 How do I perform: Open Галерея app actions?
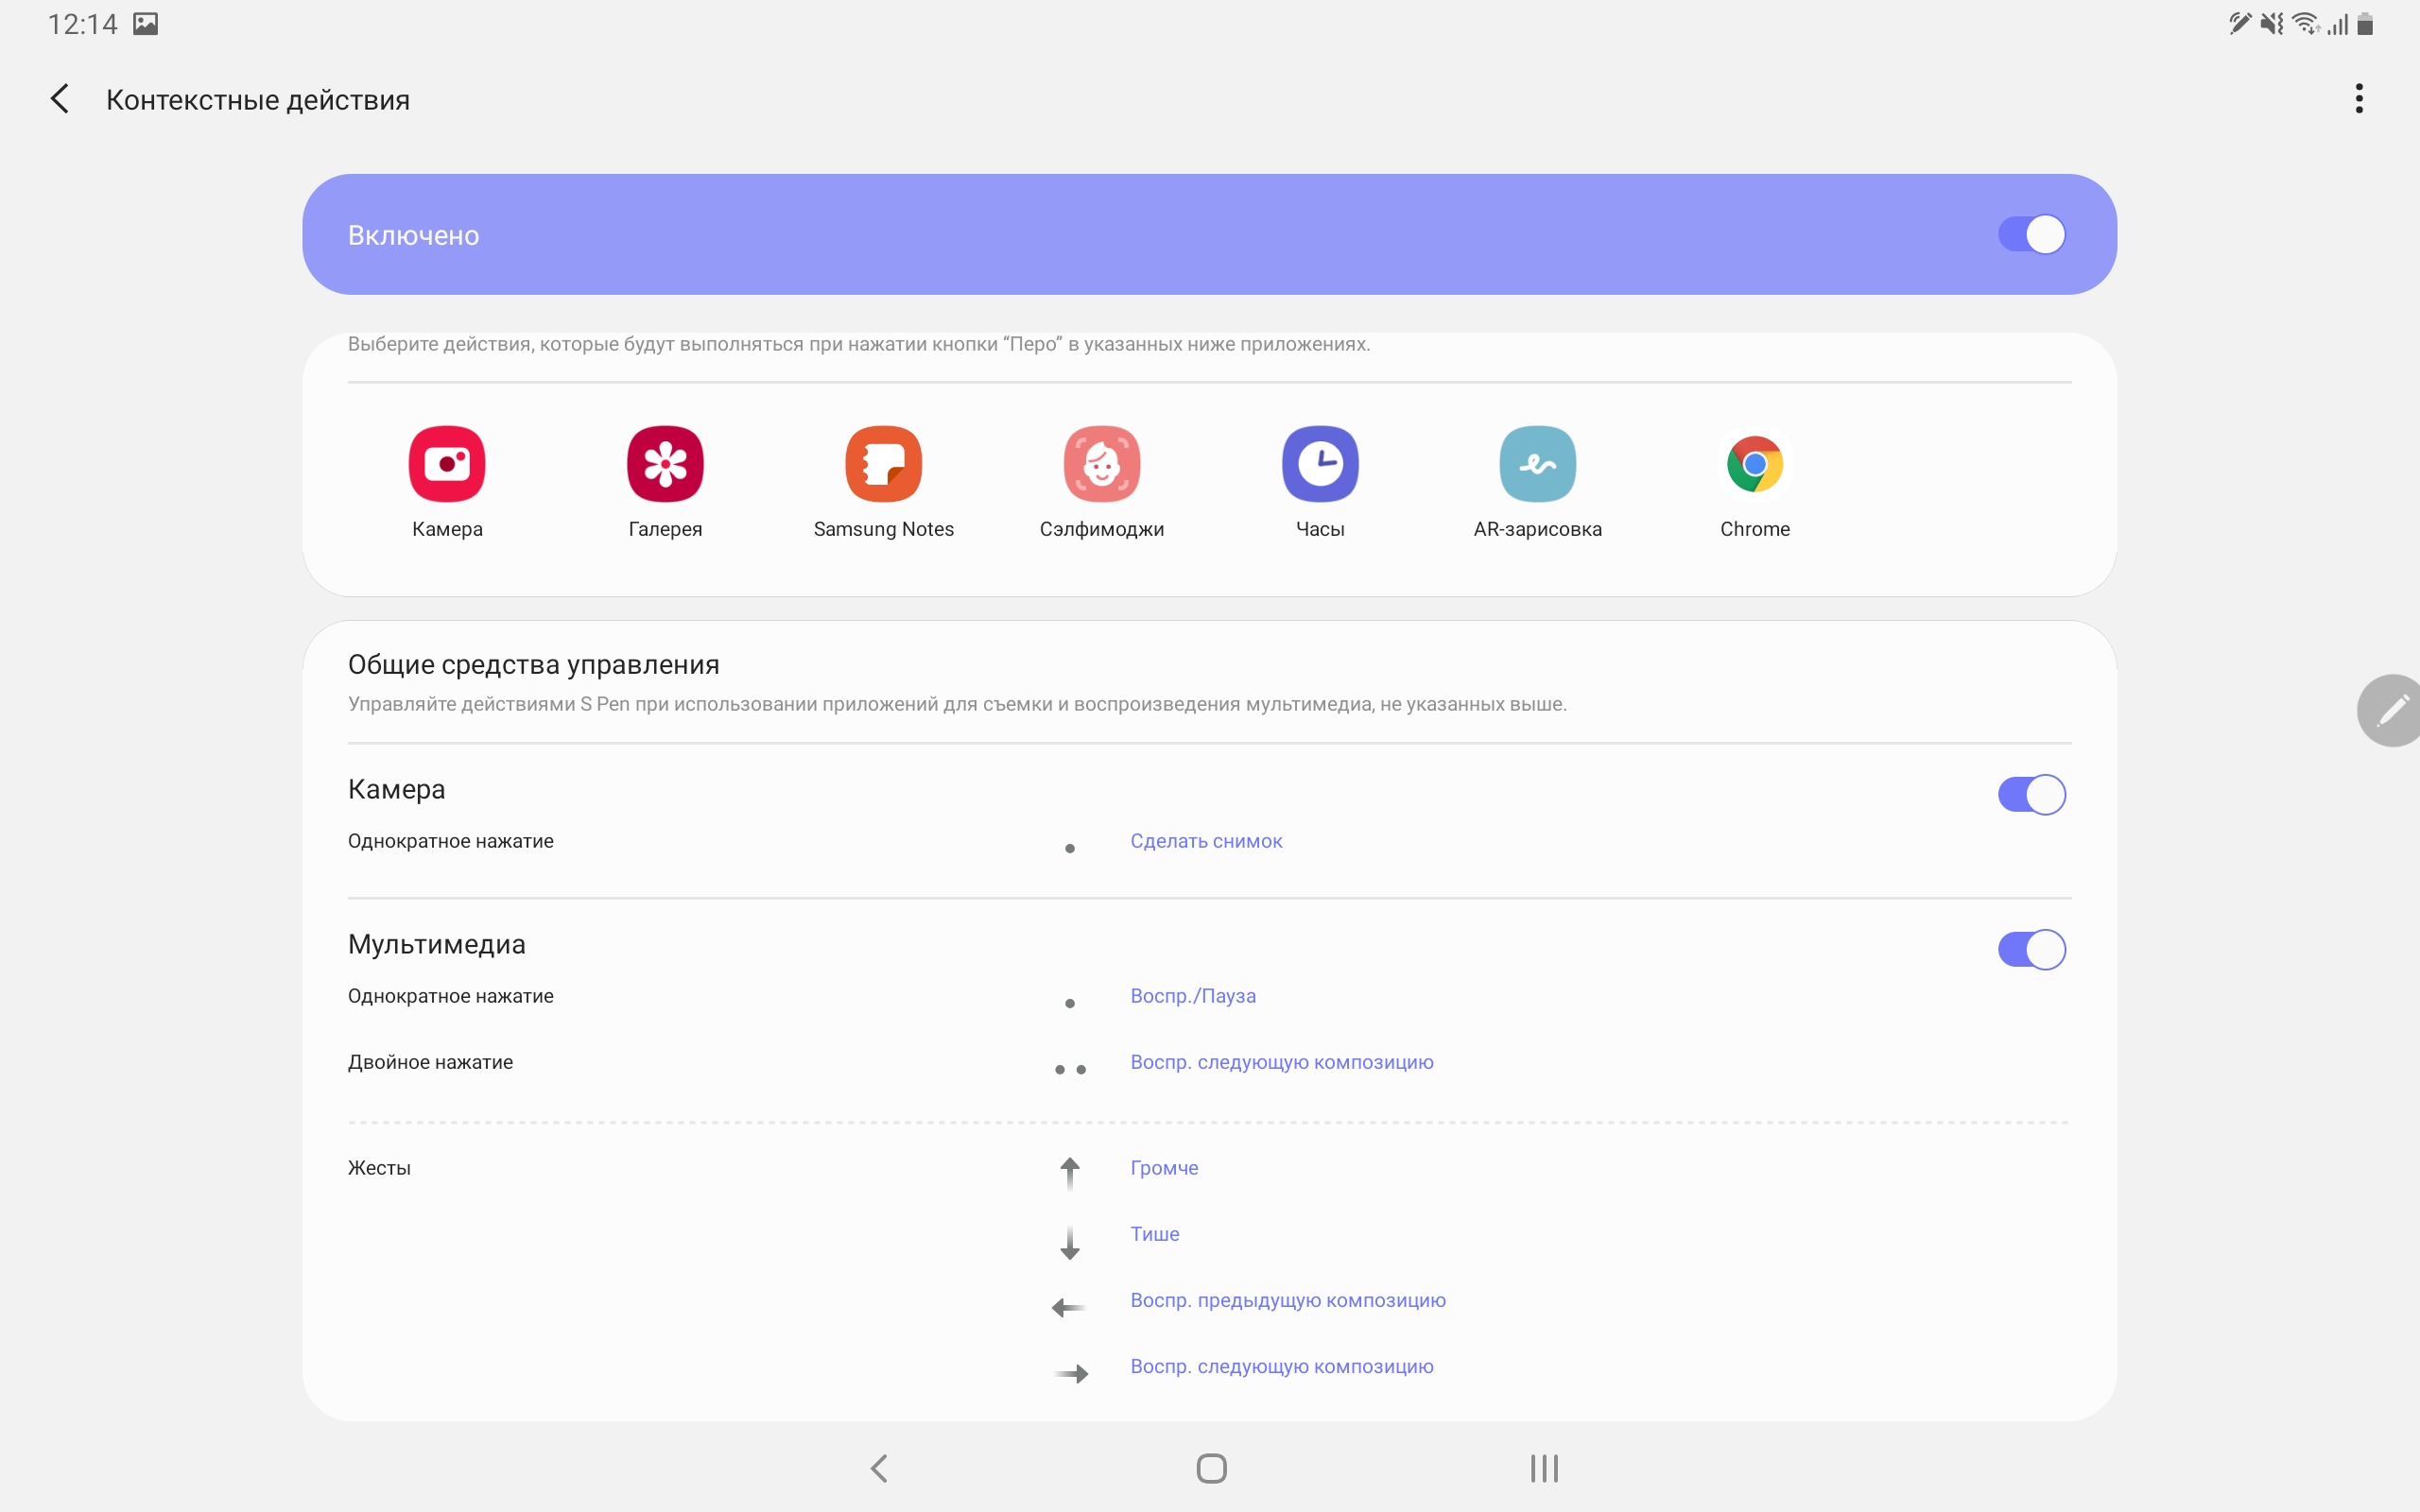click(665, 464)
